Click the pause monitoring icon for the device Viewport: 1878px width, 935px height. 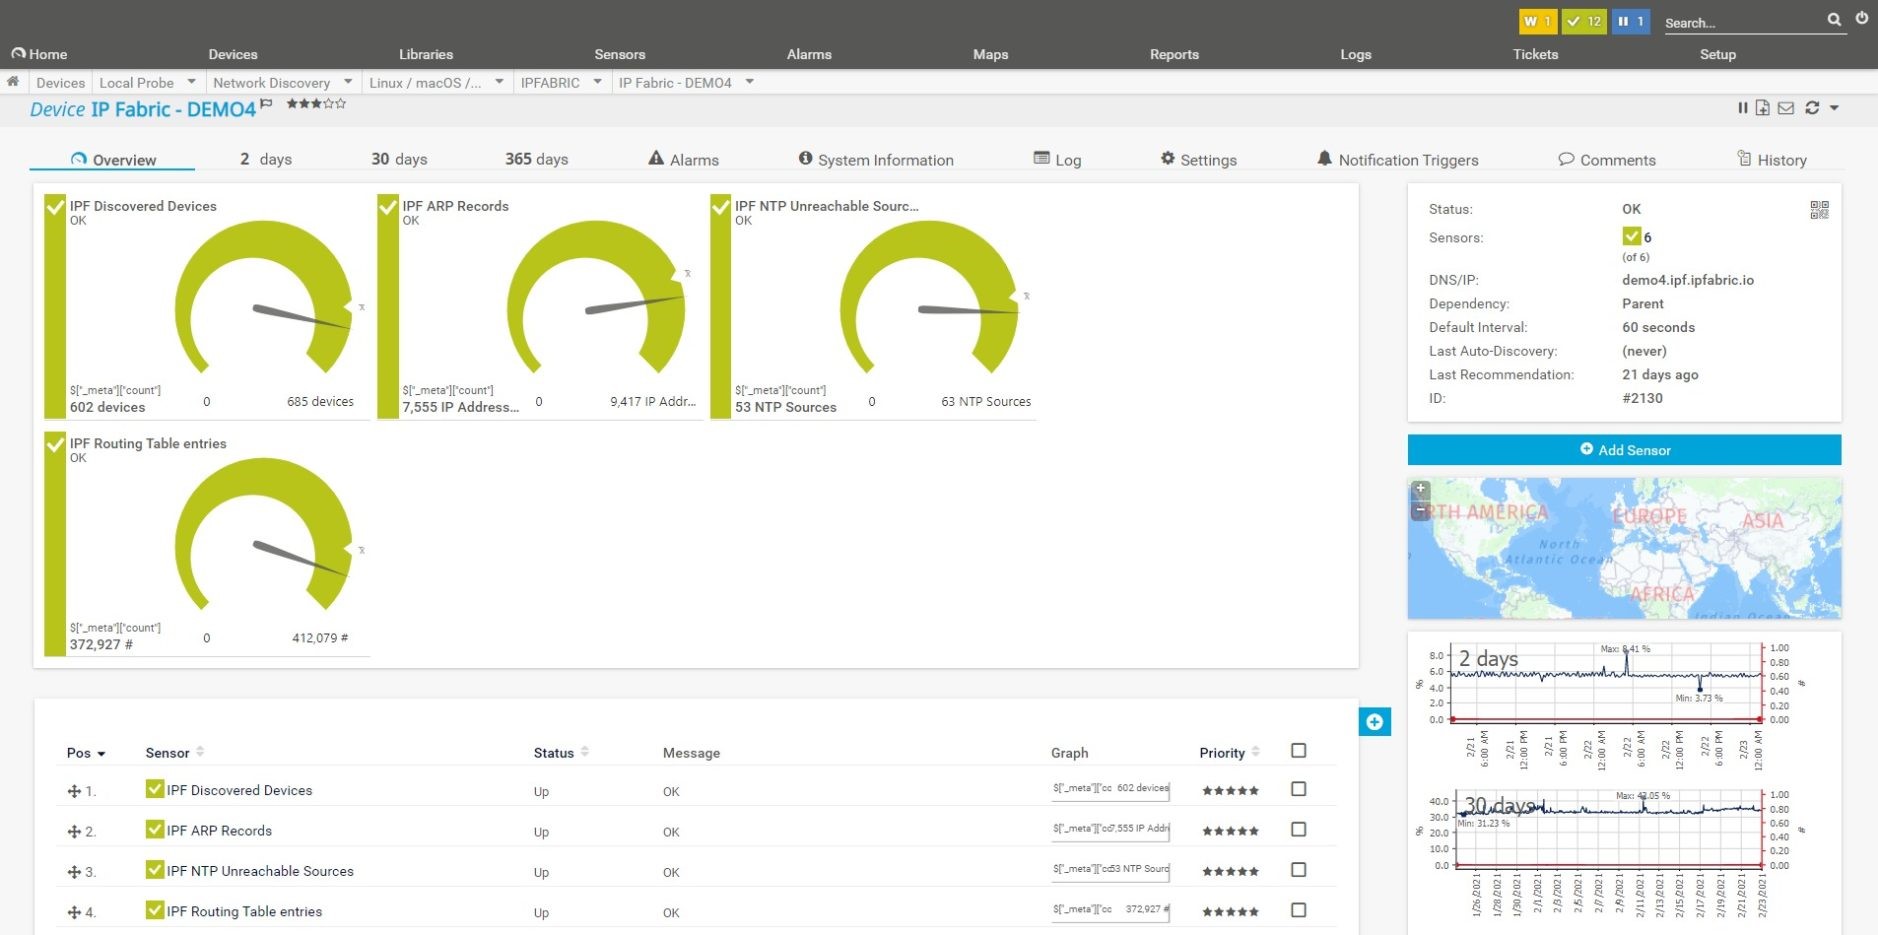click(1742, 108)
